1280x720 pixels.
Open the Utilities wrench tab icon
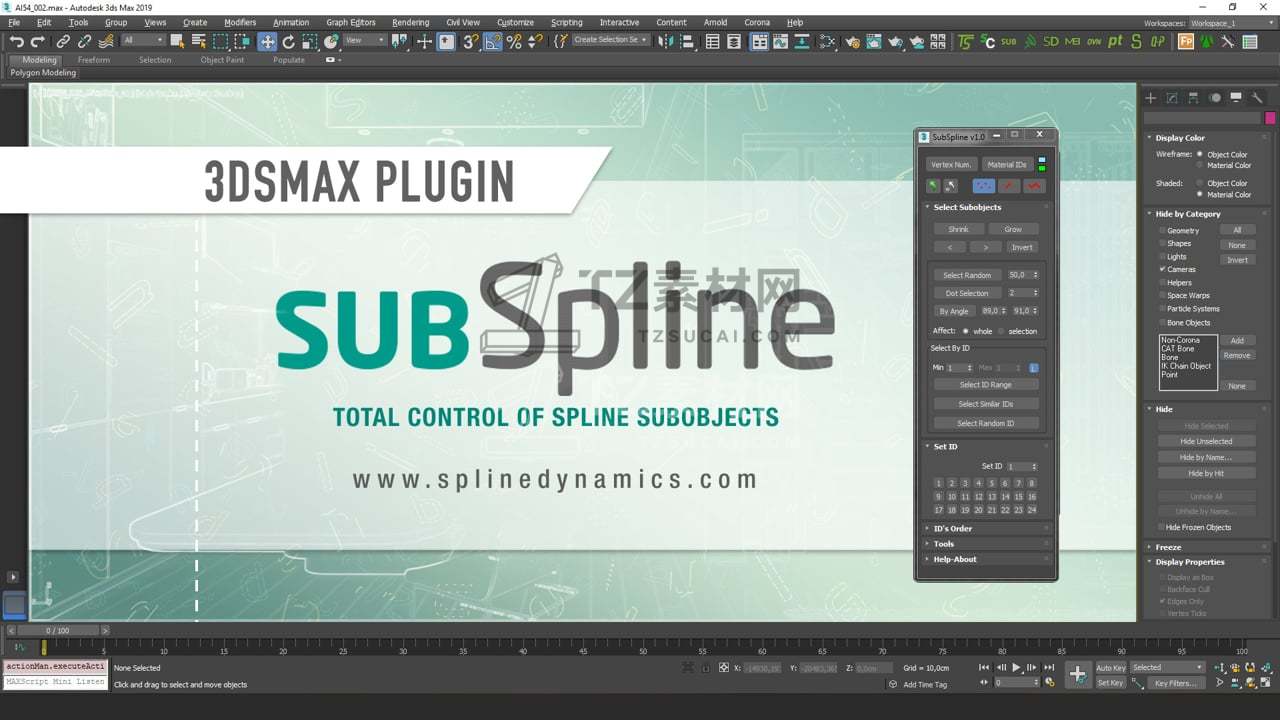click(1257, 97)
